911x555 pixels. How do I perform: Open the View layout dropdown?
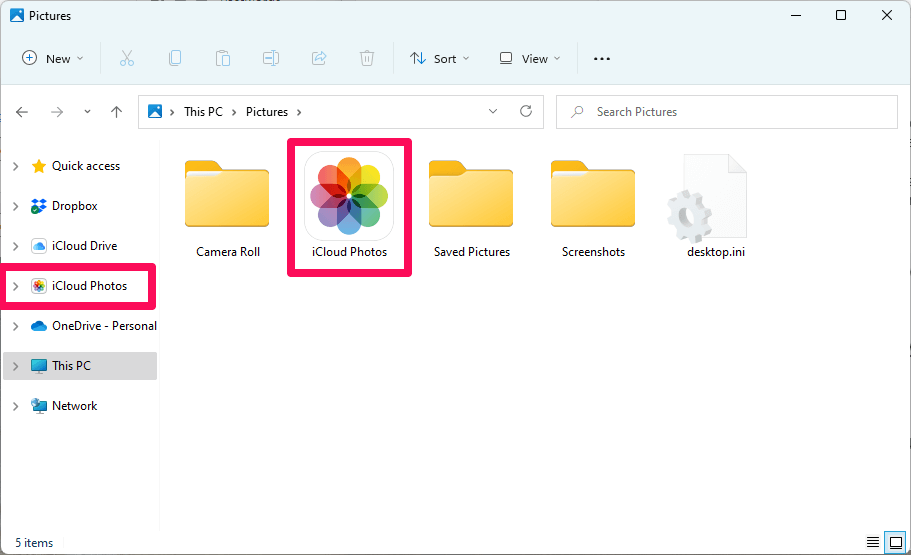530,59
